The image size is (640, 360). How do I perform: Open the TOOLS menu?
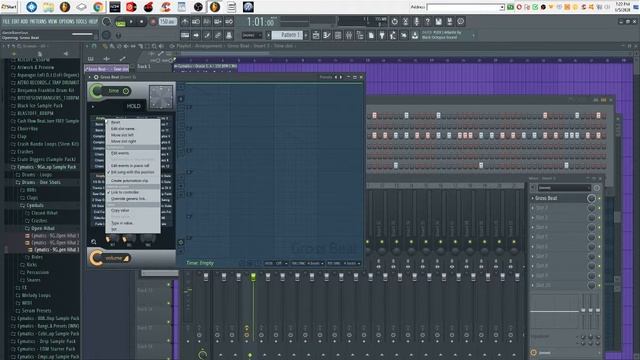pyautogui.click(x=82, y=22)
